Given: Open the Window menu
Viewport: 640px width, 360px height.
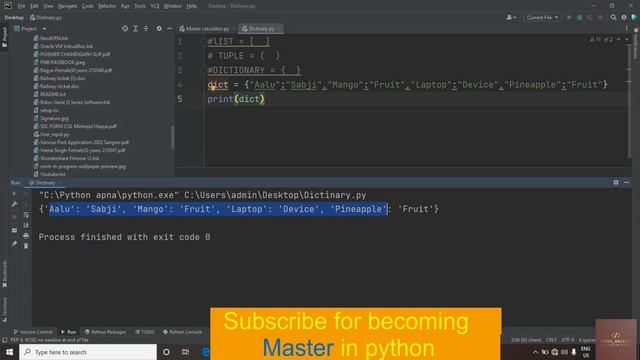Looking at the screenshot, I should point(172,6).
